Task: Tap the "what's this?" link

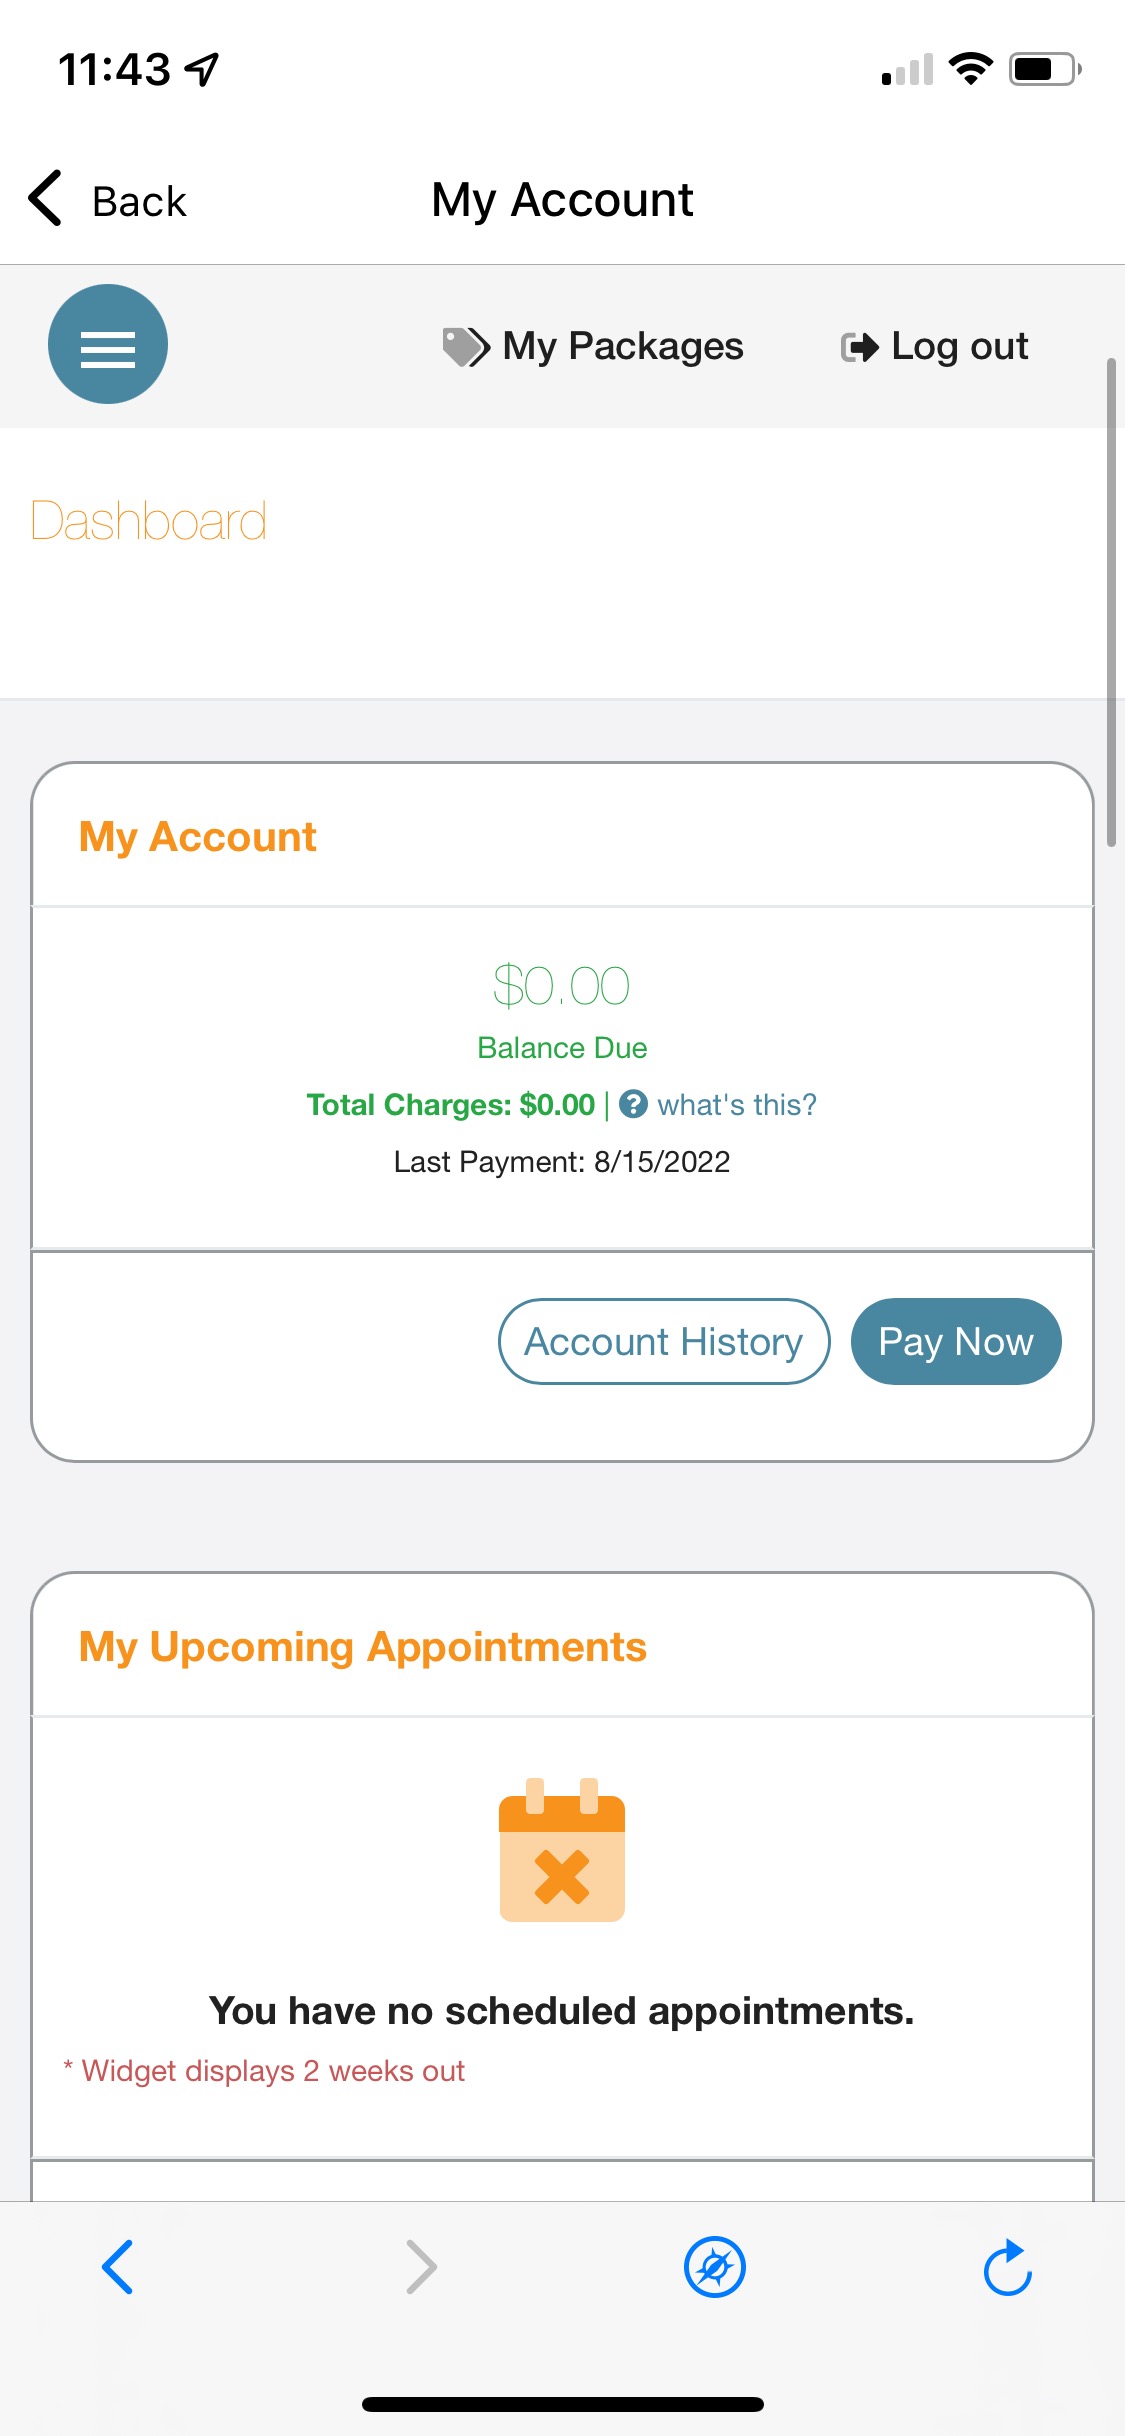Action: coord(737,1104)
